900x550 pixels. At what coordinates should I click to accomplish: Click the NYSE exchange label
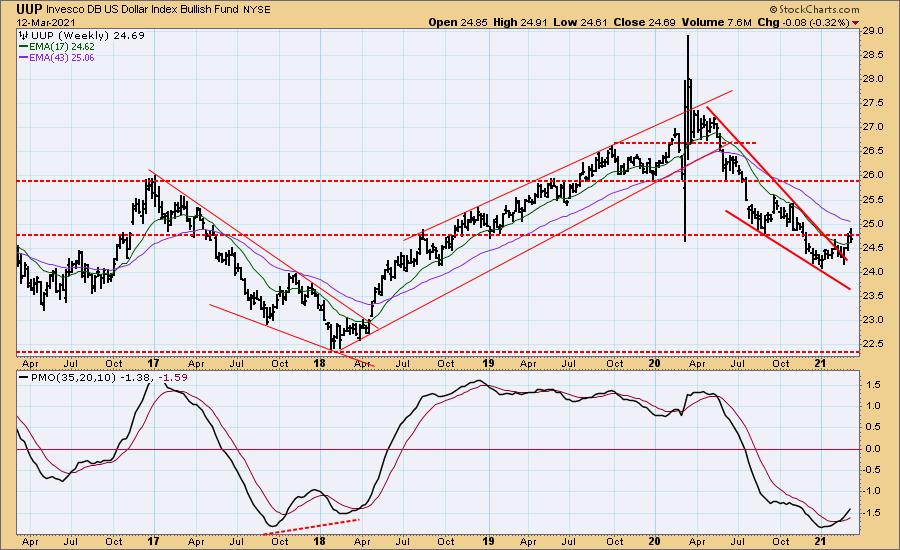(x=256, y=10)
